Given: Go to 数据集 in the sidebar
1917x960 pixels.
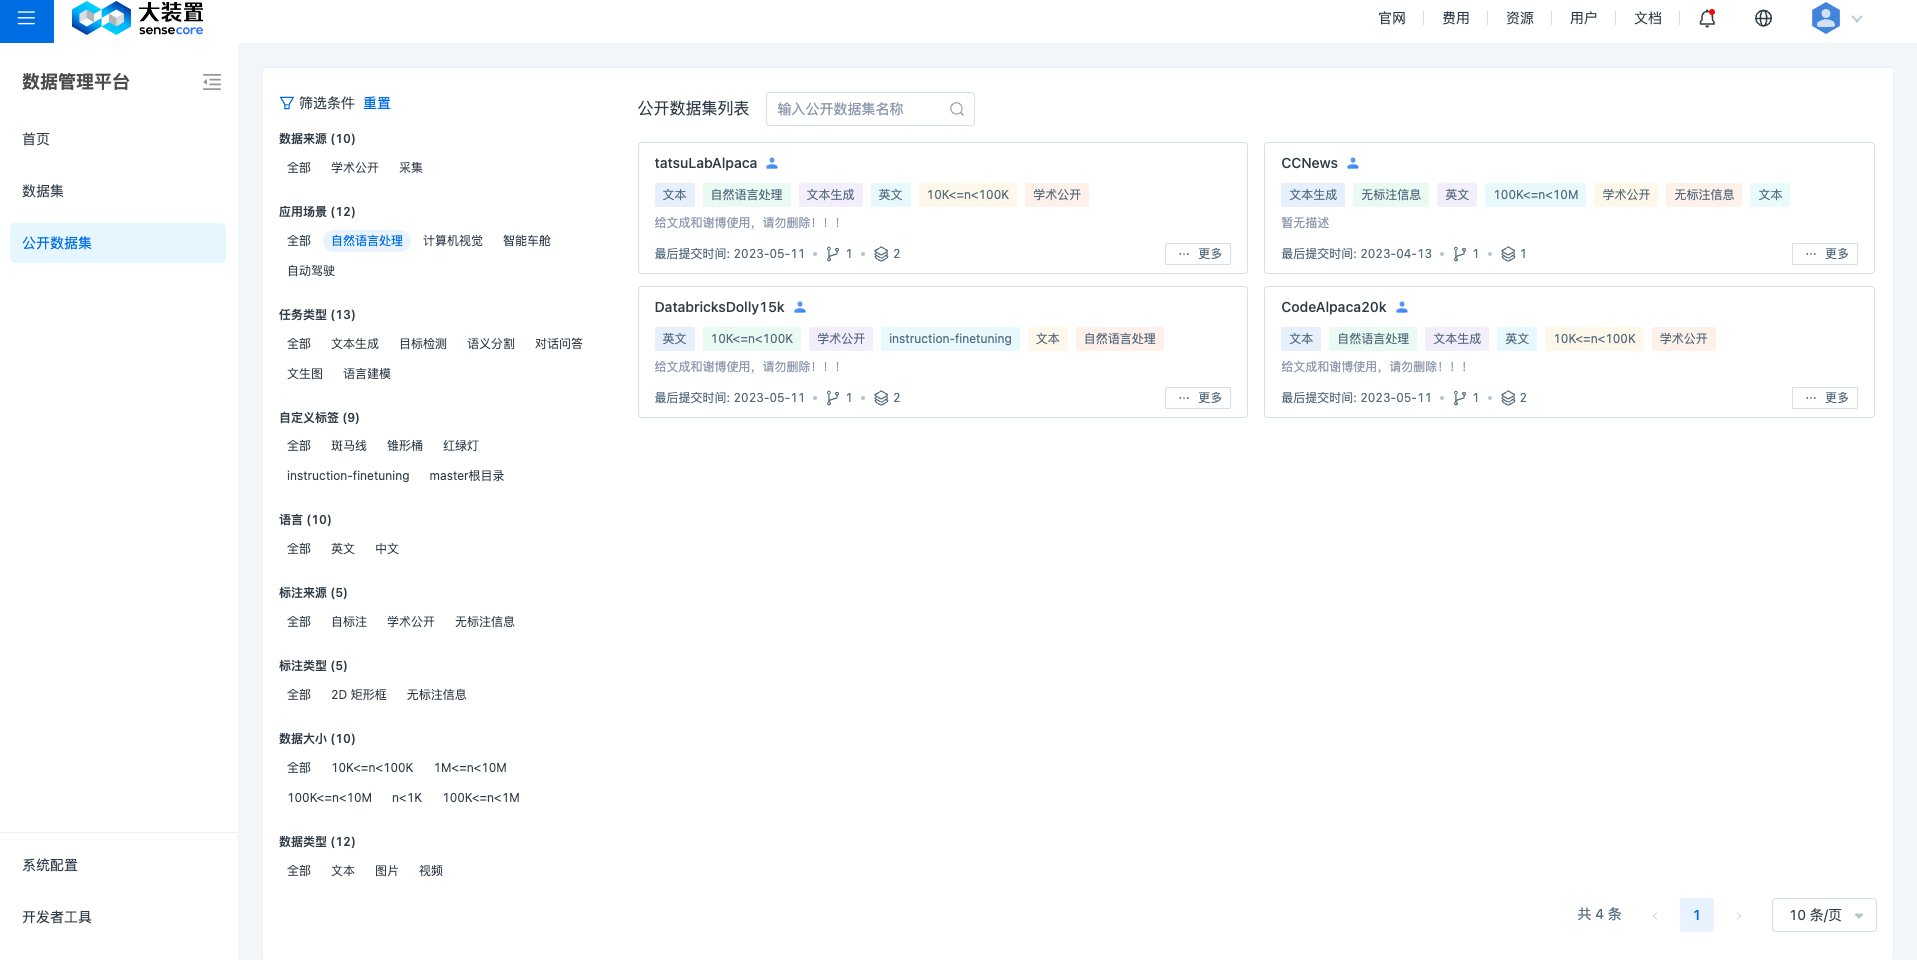Looking at the screenshot, I should pos(43,191).
